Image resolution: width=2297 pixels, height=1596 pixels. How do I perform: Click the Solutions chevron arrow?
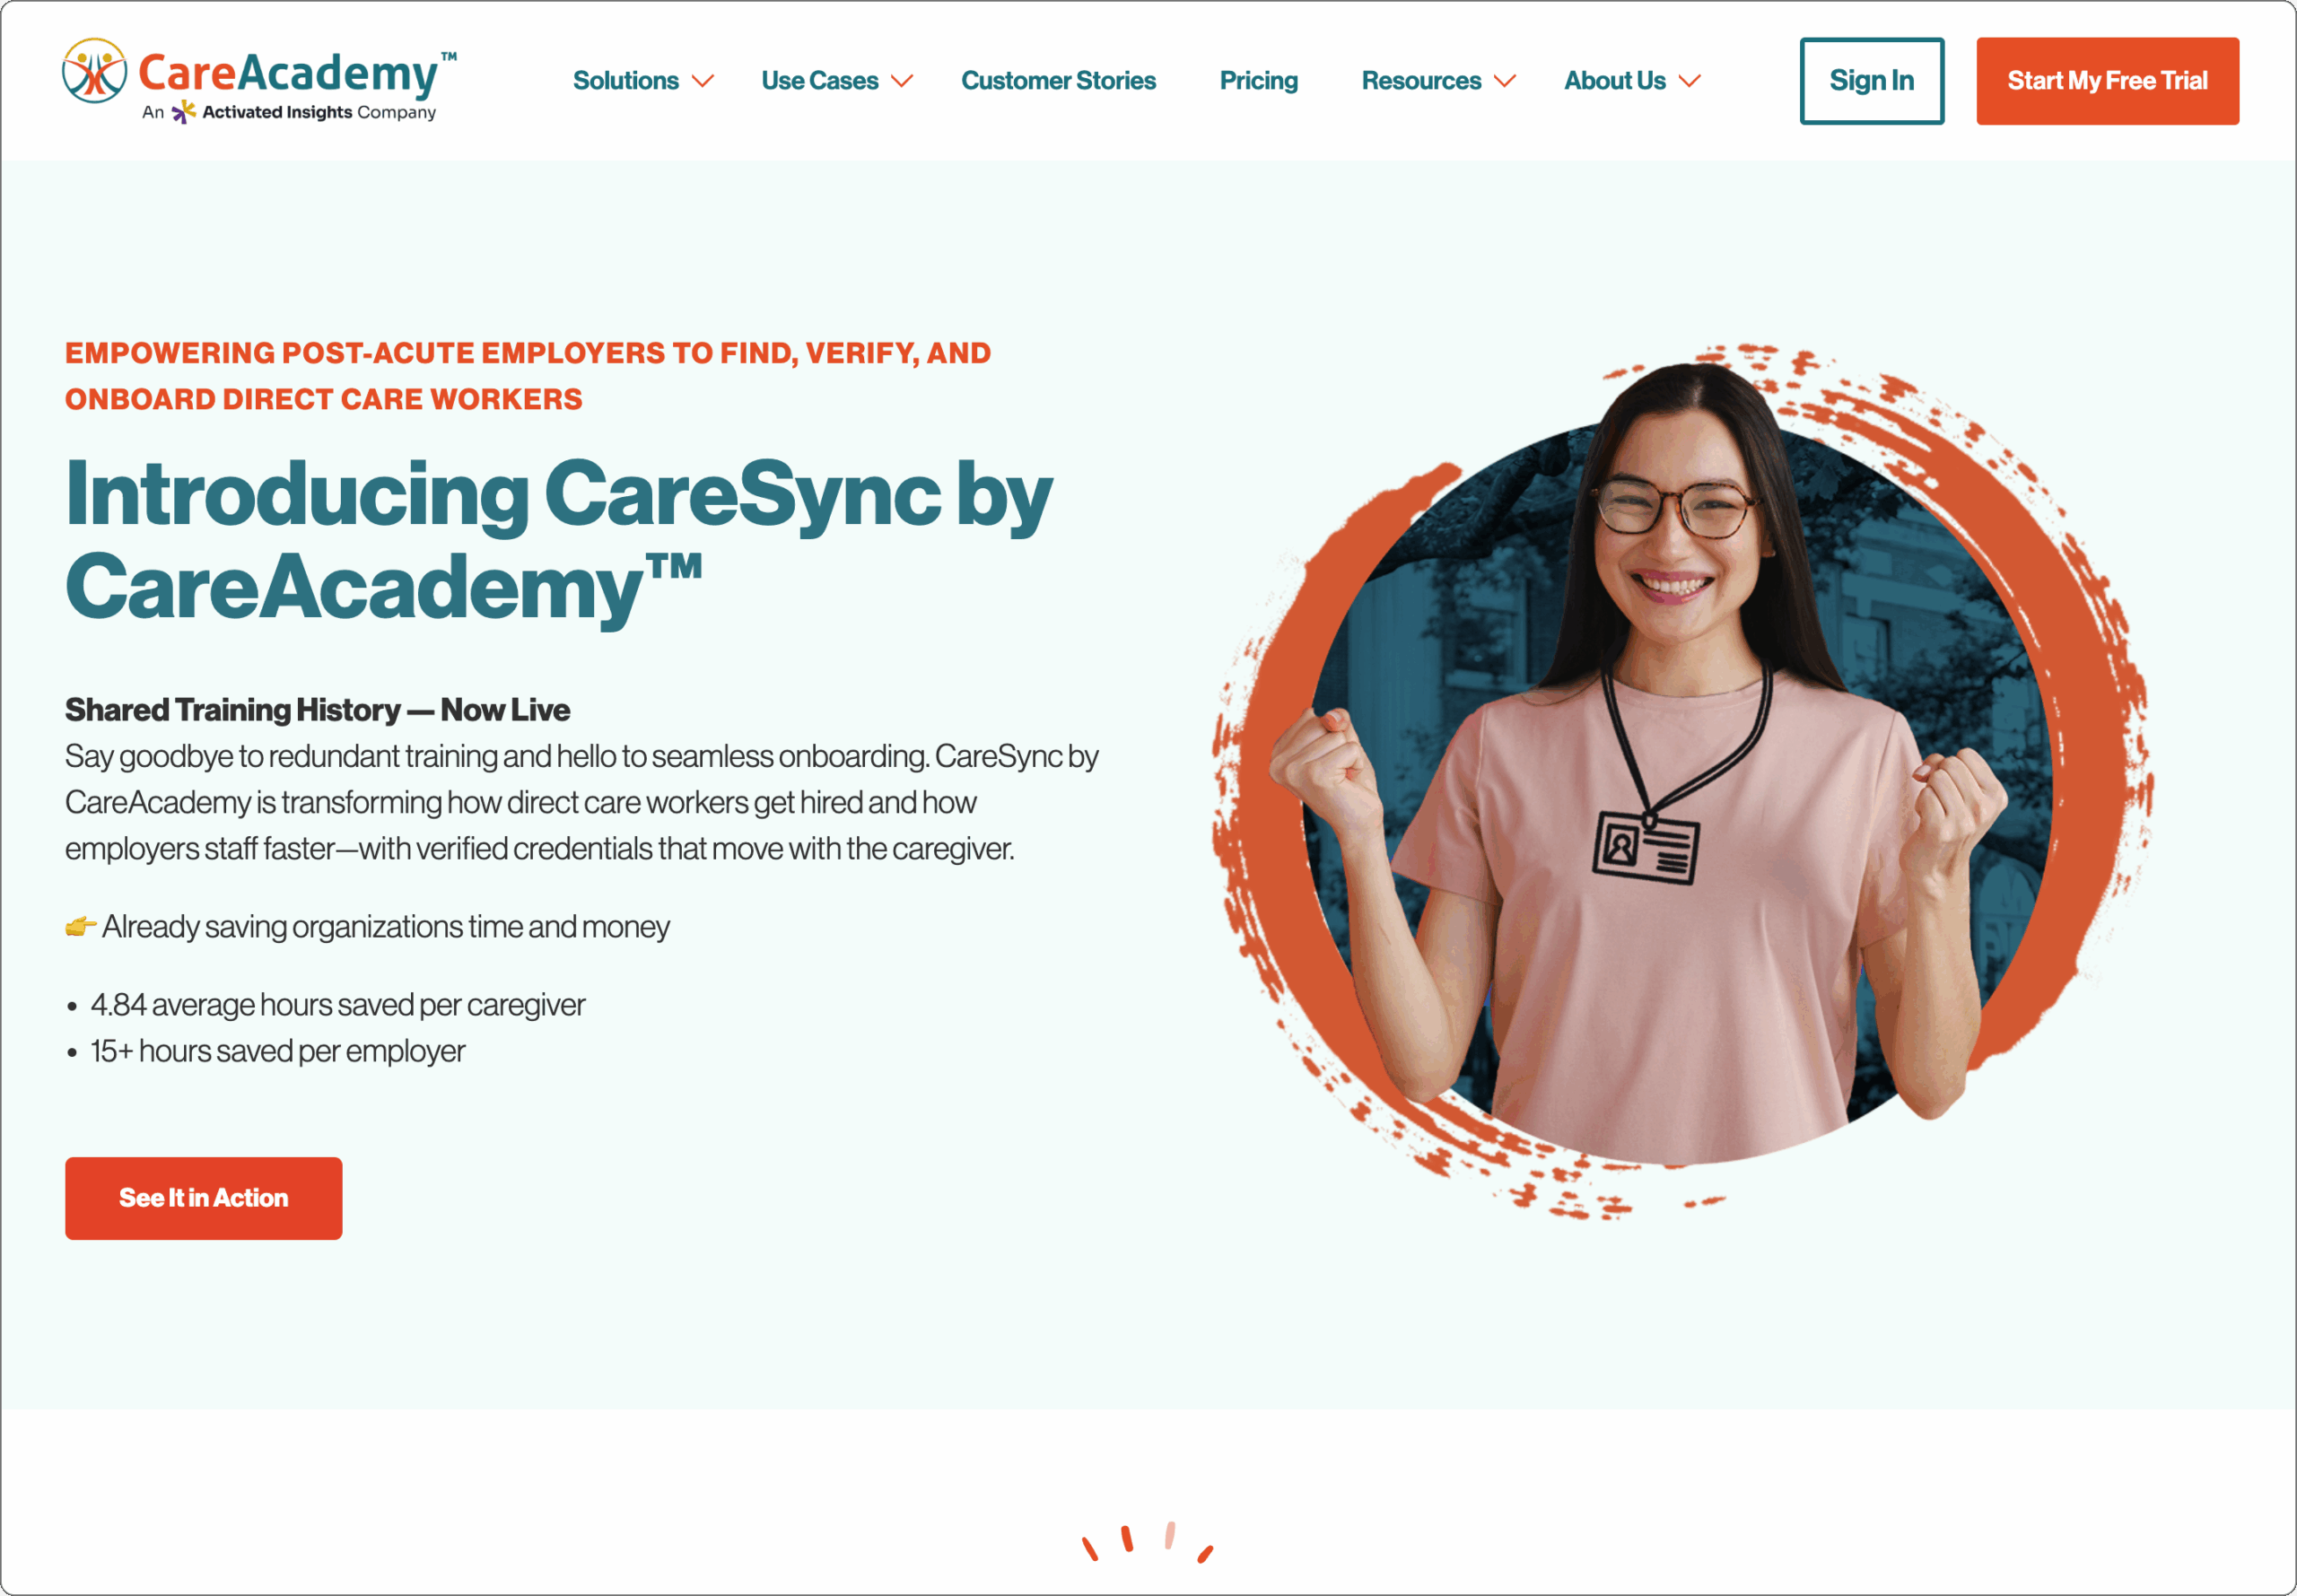click(703, 81)
